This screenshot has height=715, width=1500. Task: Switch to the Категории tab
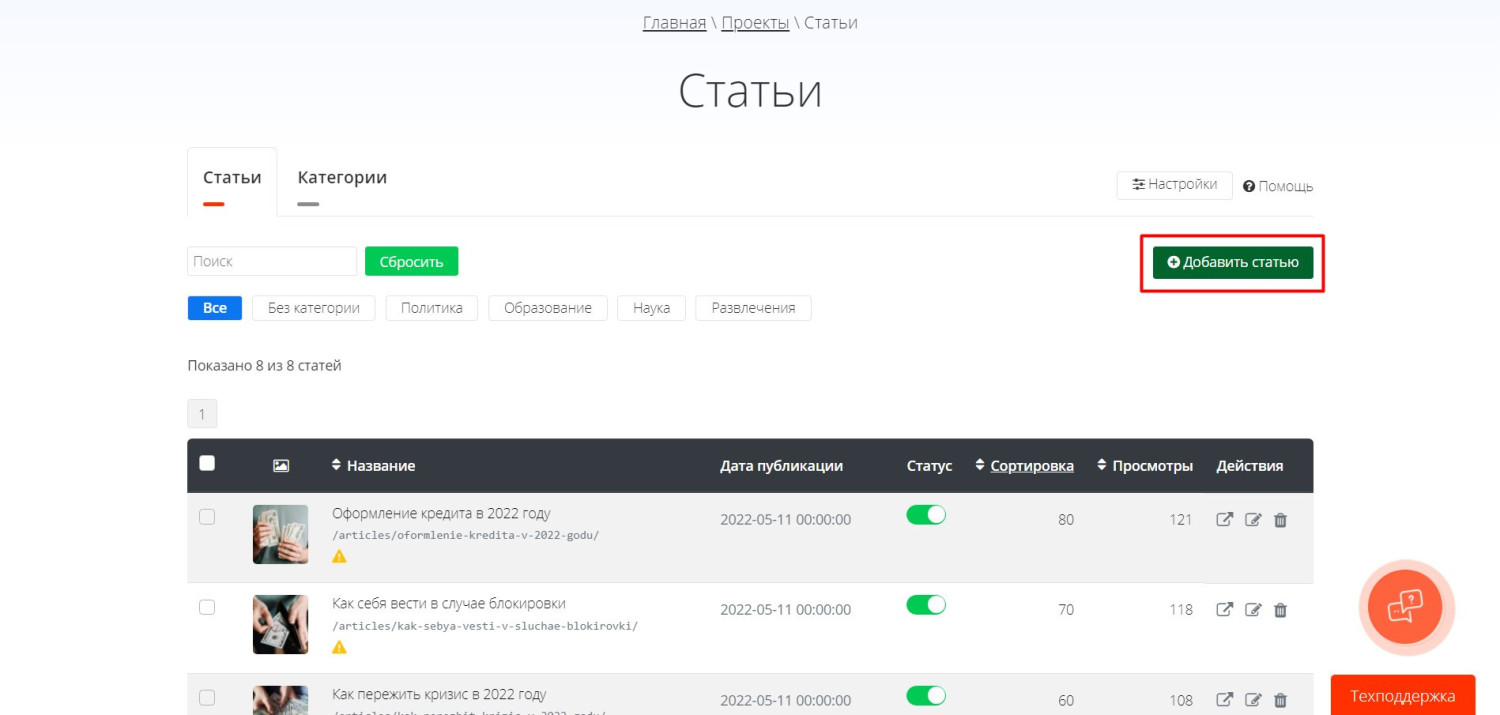click(x=342, y=178)
